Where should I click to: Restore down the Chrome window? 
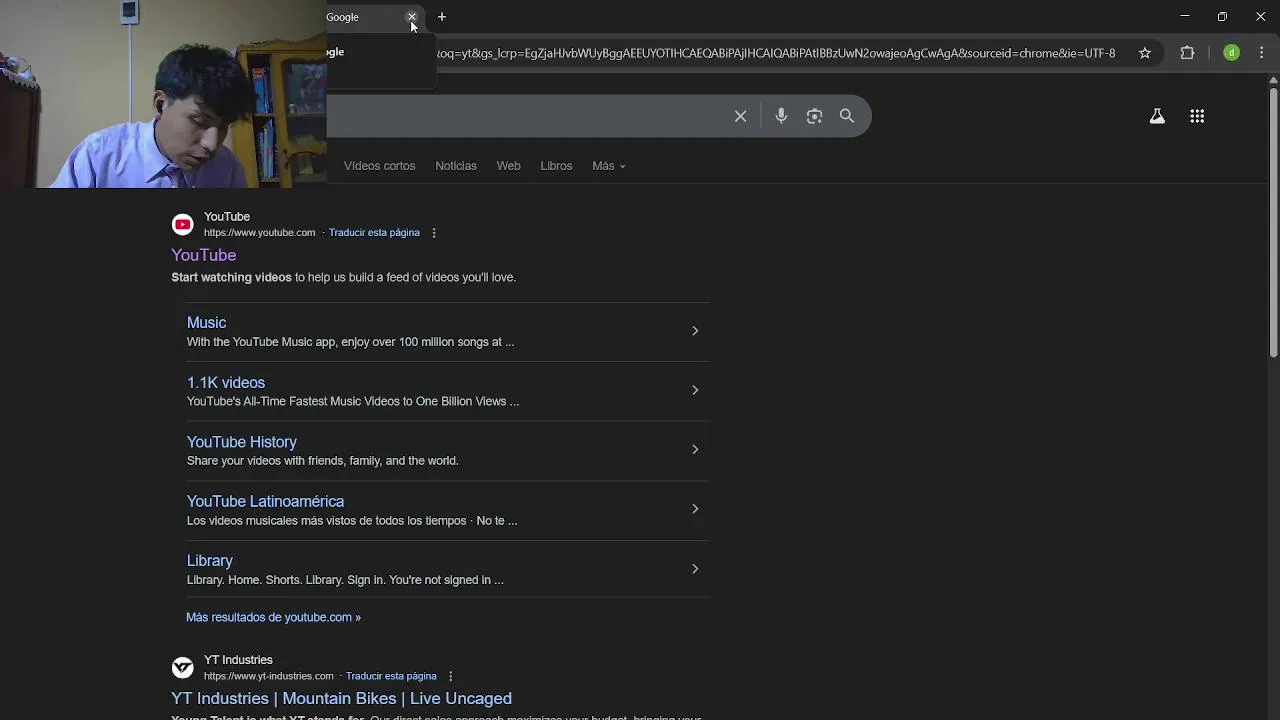(1222, 17)
